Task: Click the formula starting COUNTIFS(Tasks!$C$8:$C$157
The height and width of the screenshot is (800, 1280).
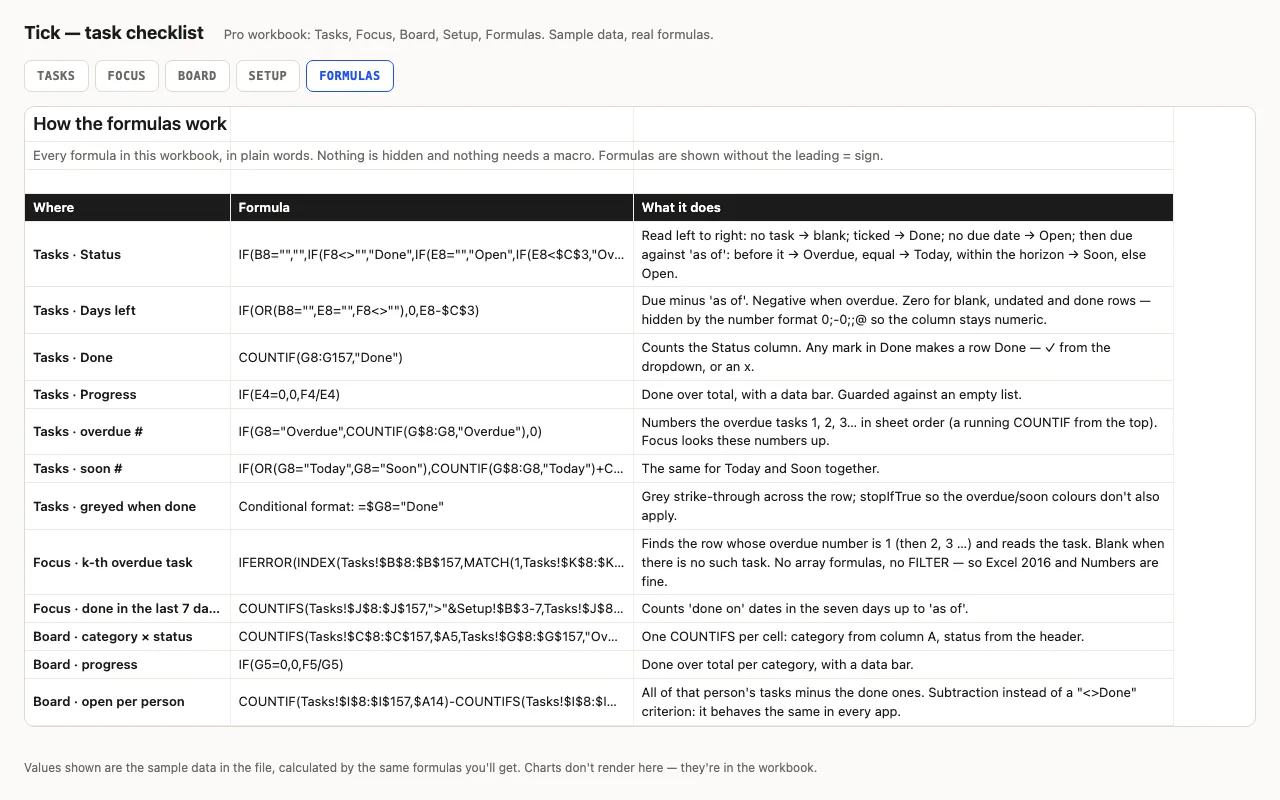Action: pyautogui.click(x=432, y=636)
